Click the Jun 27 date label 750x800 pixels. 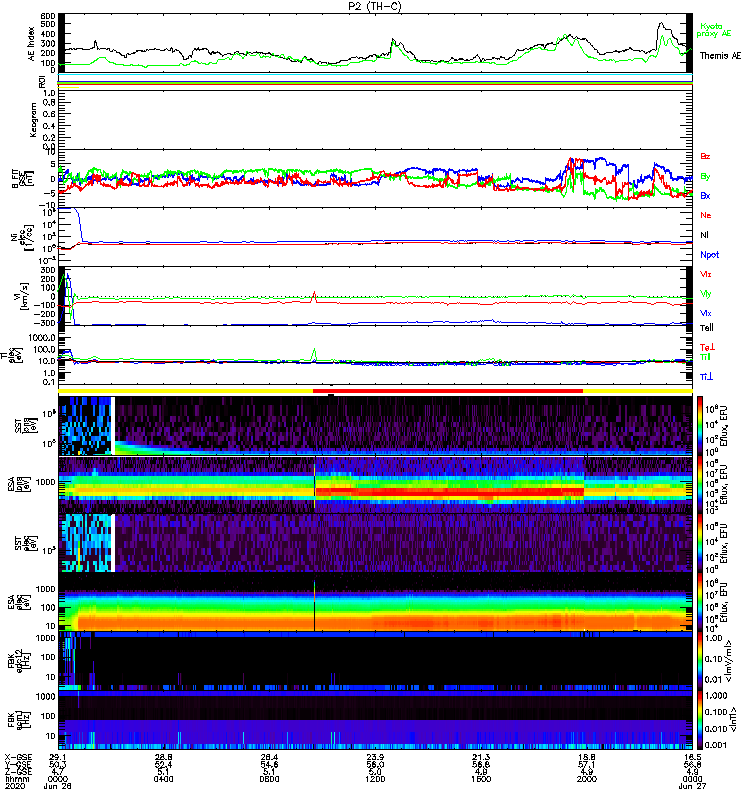(x=692, y=786)
